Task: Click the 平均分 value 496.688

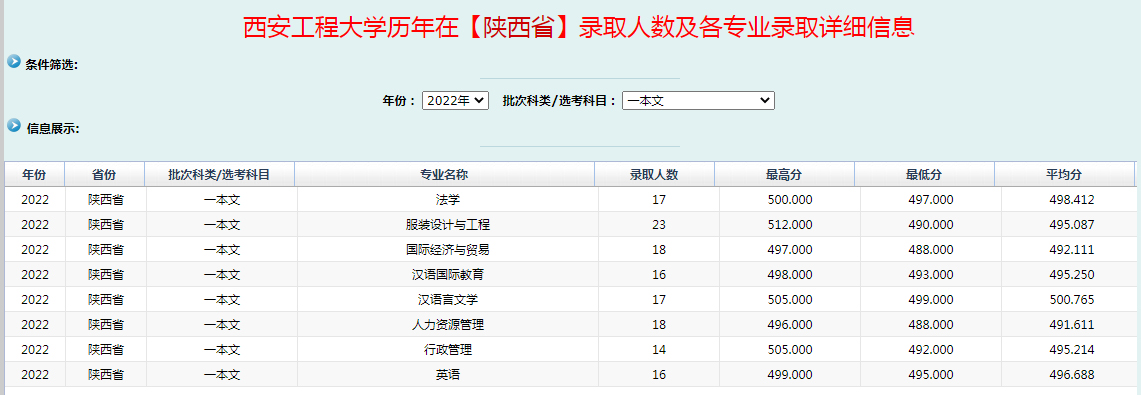Action: (x=1072, y=375)
